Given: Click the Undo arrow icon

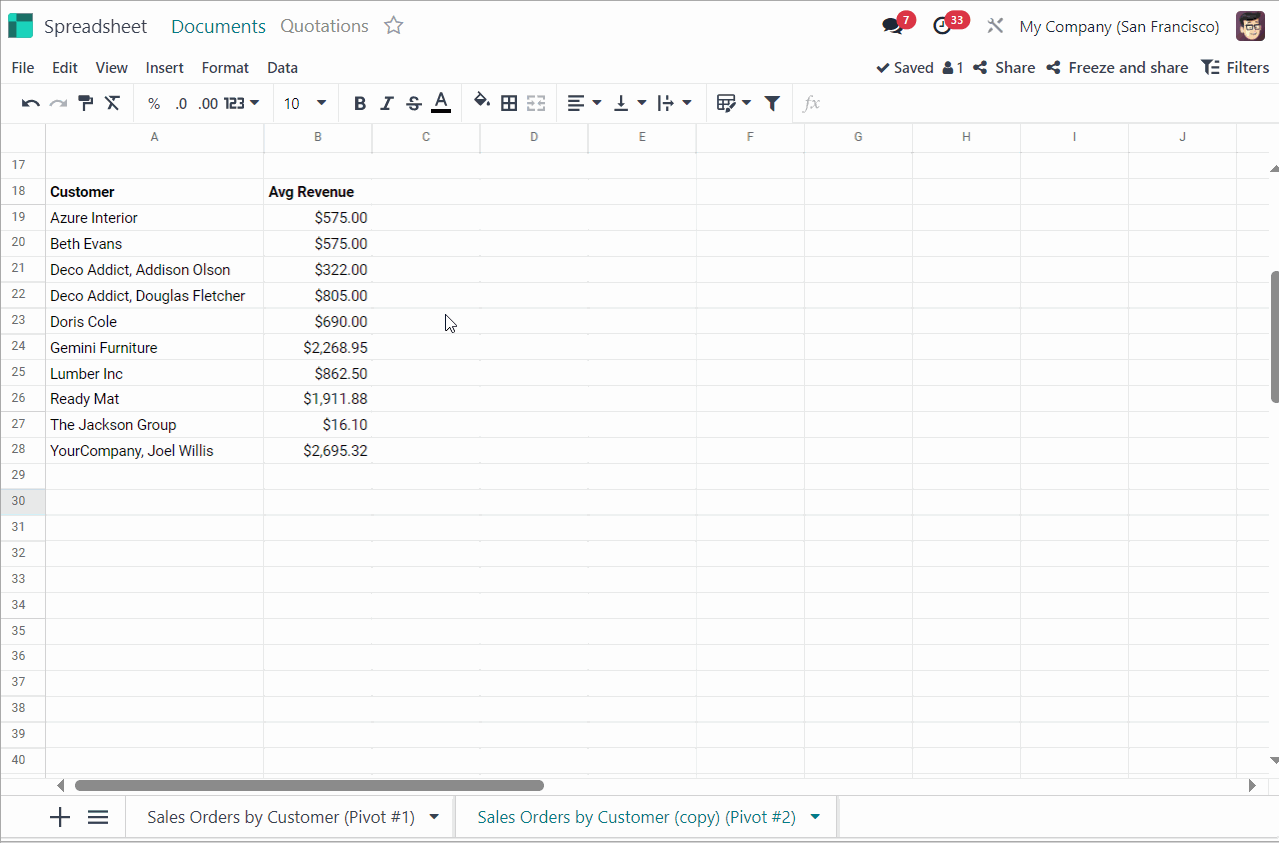Looking at the screenshot, I should [31, 103].
